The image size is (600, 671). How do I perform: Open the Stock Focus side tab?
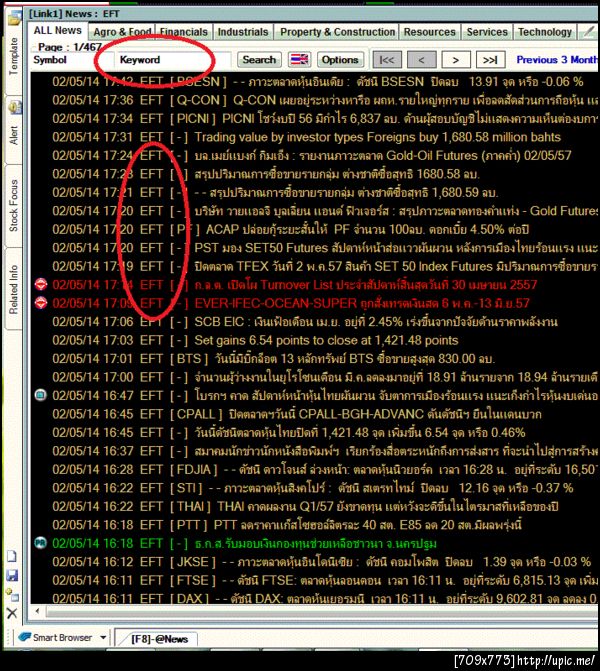coord(14,205)
